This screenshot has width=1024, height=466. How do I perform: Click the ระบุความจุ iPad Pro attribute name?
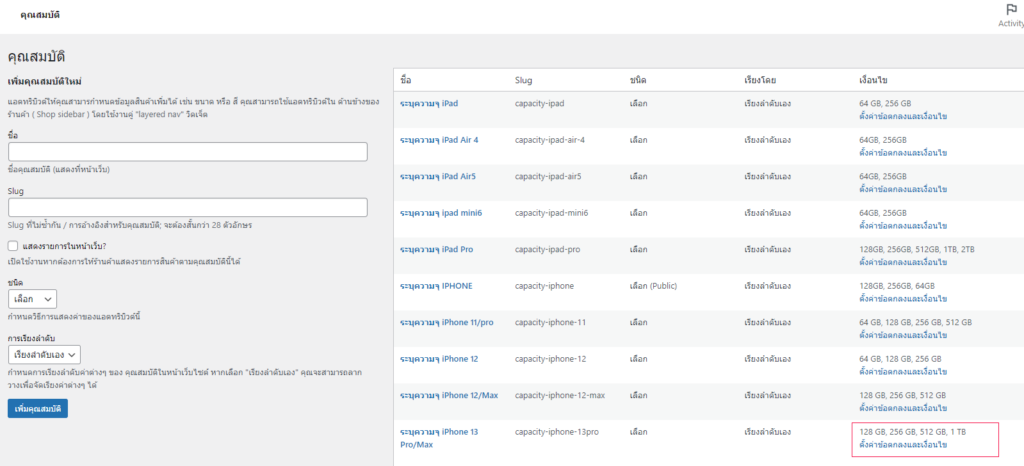tap(436, 249)
